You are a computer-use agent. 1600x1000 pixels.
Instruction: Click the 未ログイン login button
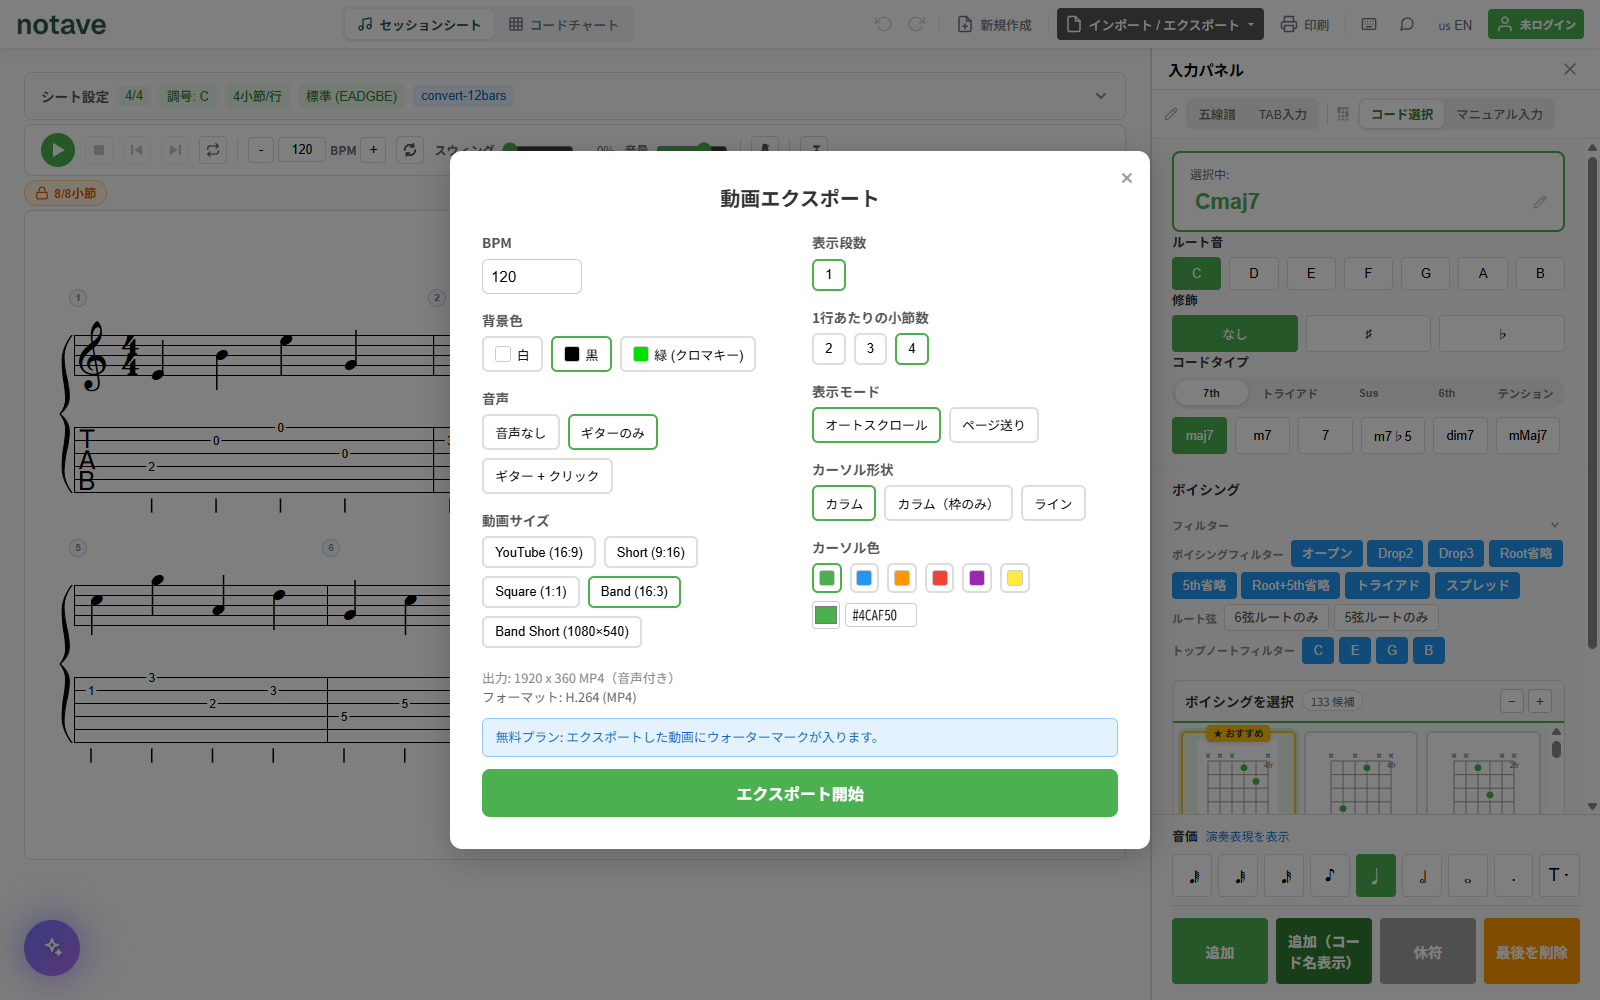click(1536, 24)
